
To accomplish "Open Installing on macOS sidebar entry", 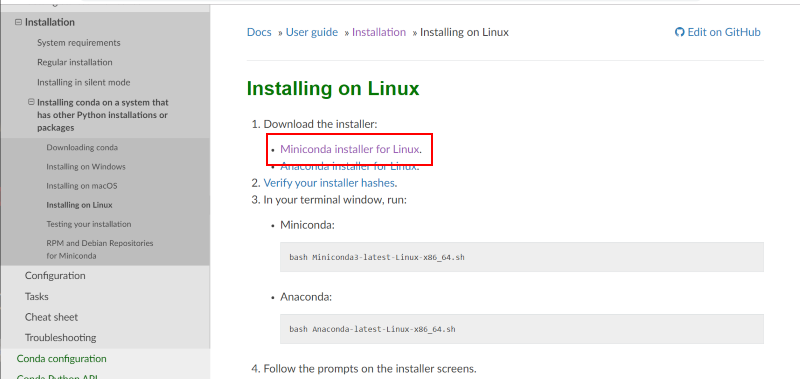I will [x=82, y=186].
